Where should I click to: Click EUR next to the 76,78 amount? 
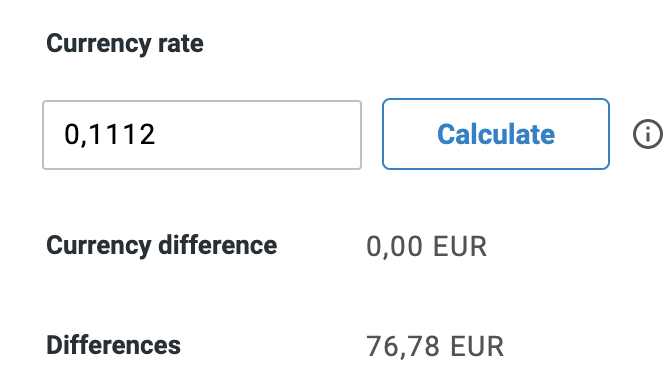477,346
